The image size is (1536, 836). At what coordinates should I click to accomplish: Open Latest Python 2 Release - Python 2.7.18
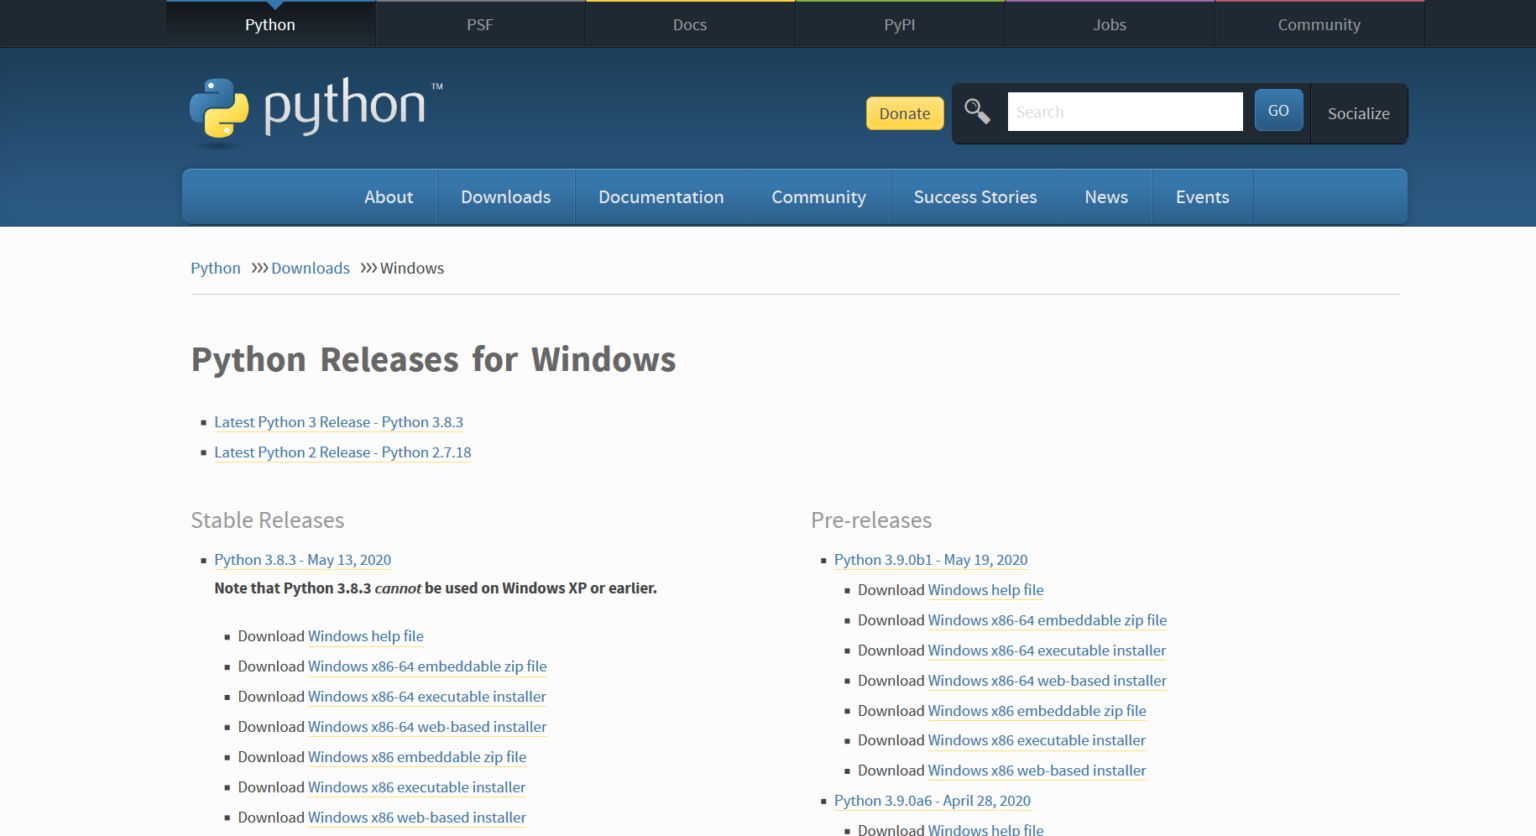(x=342, y=452)
